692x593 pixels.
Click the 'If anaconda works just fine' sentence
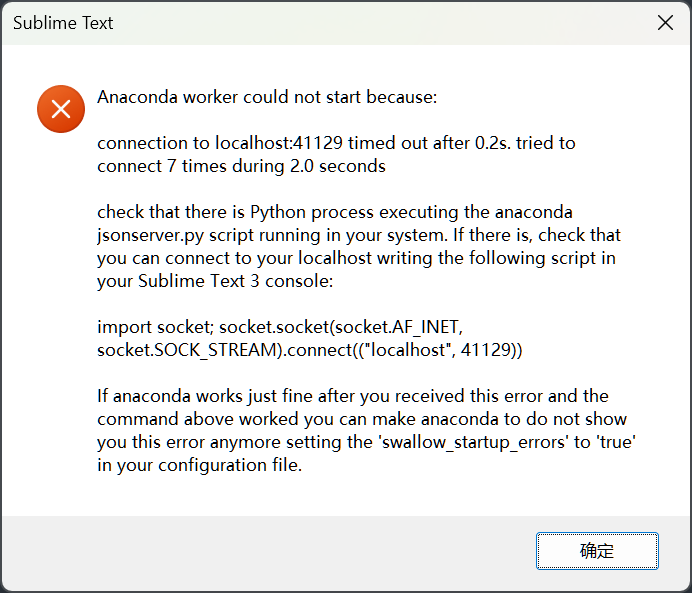pyautogui.click(x=353, y=396)
